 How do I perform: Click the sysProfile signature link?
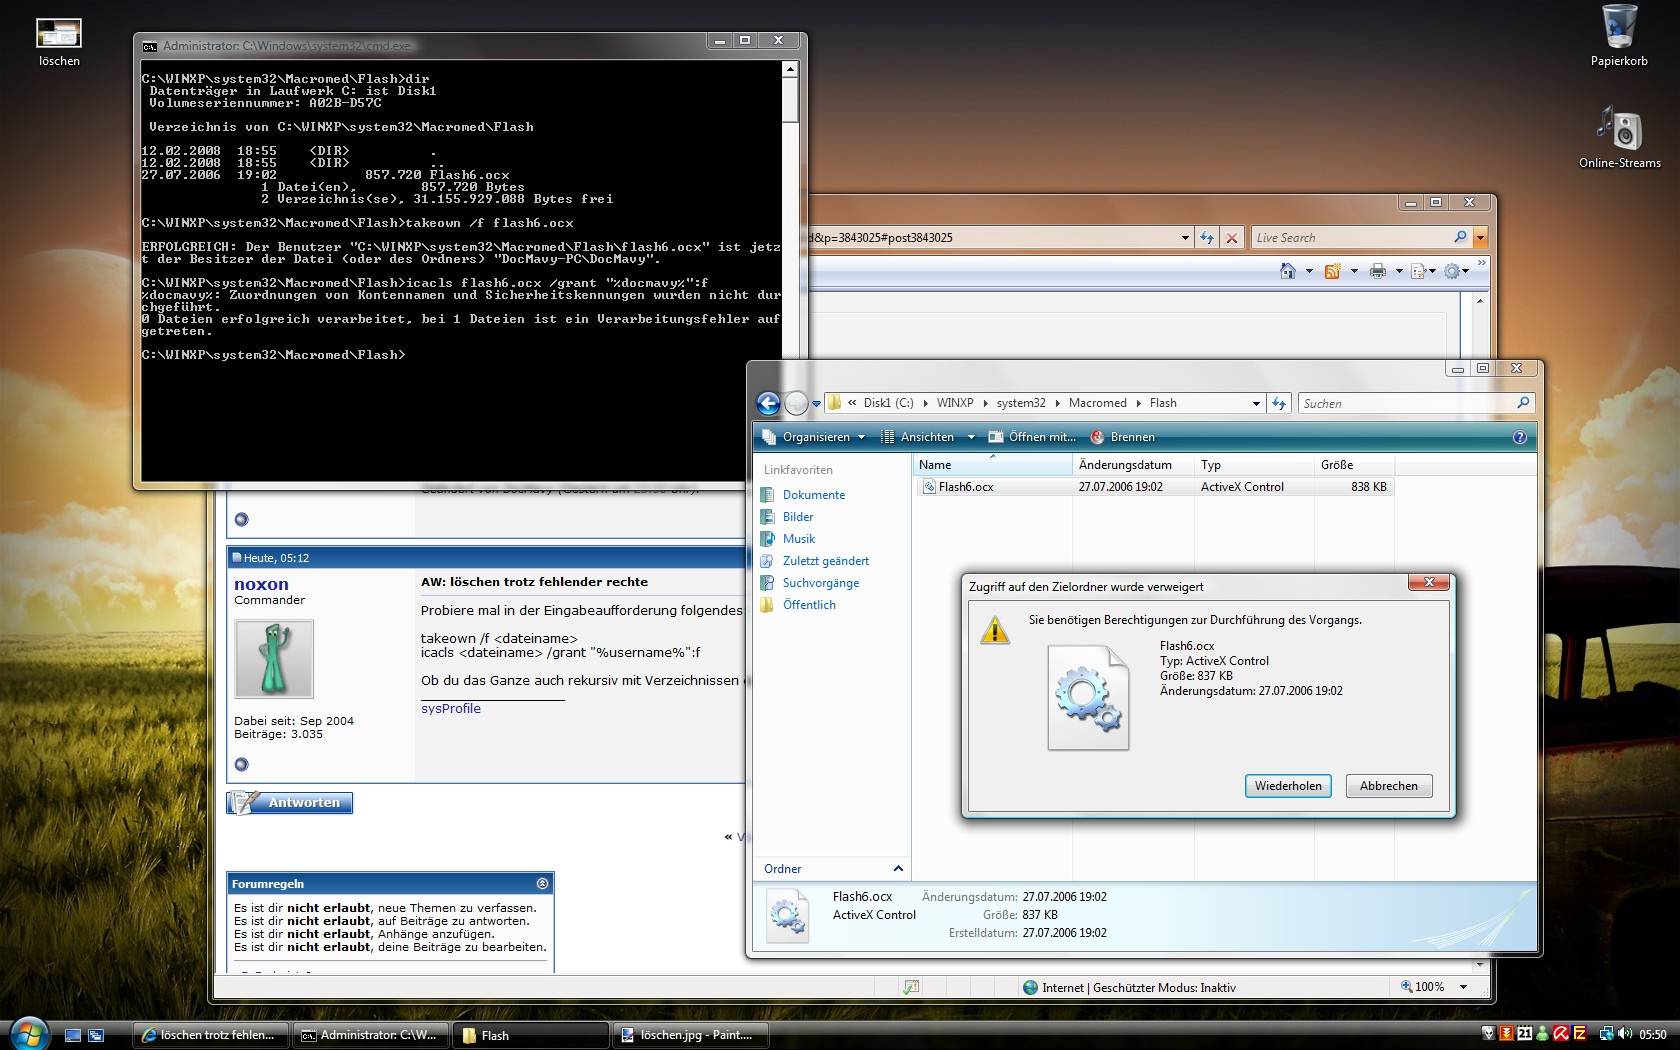[x=451, y=708]
